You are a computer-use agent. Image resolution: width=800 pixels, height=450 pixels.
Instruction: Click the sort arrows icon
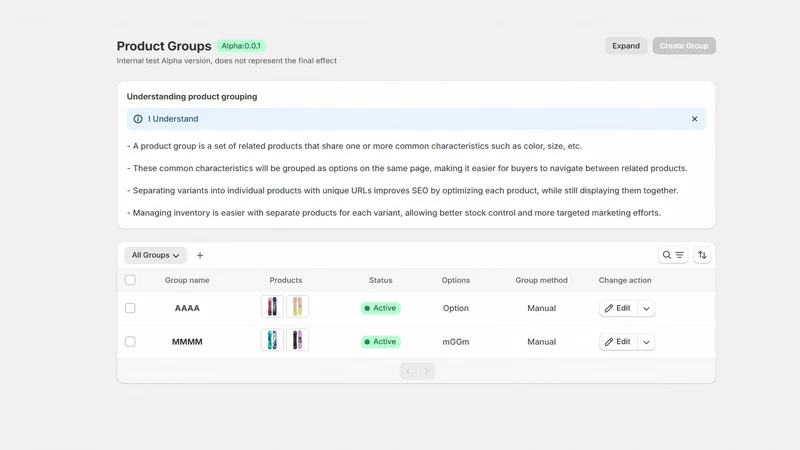(702, 255)
